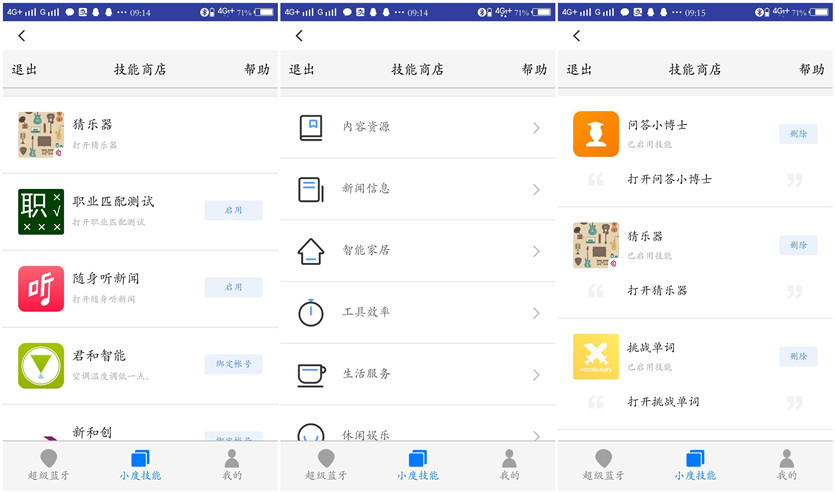Tap the 工具效率 stopwatch icon
The height and width of the screenshot is (493, 835).
[312, 312]
